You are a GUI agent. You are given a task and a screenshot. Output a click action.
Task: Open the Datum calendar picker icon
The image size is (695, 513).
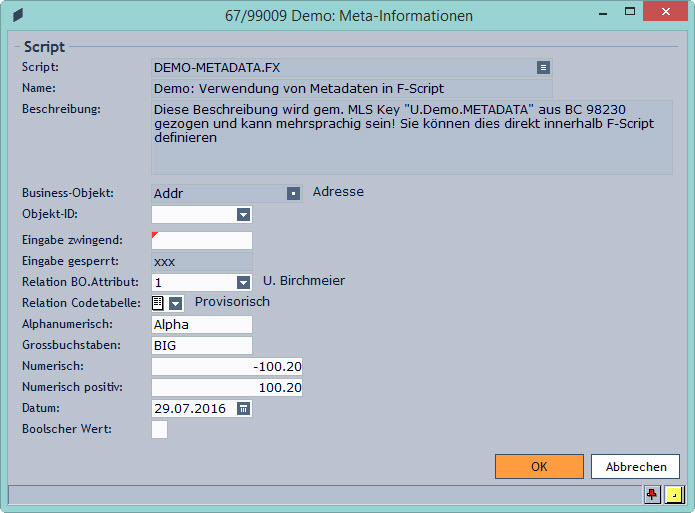pyautogui.click(x=243, y=408)
